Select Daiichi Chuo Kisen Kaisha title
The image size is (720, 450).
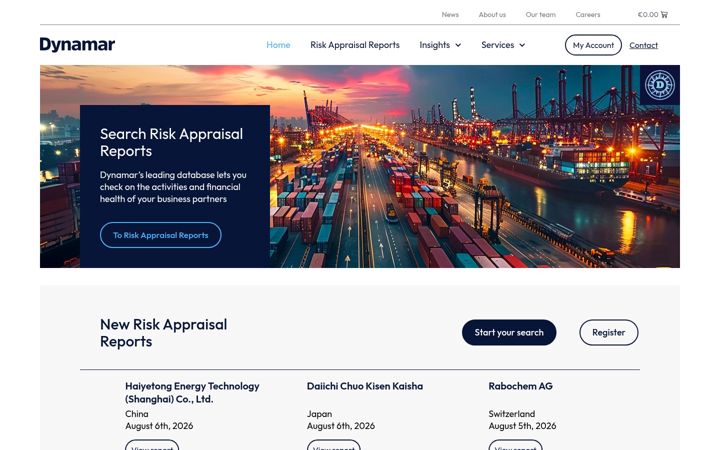click(x=365, y=386)
